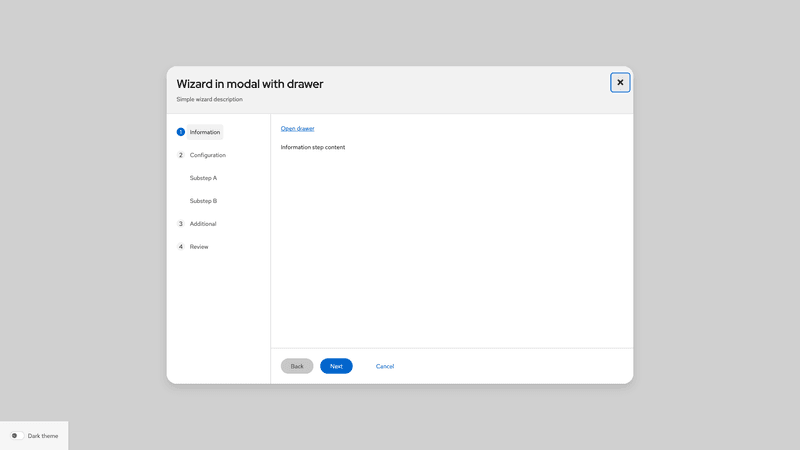Click the step 1 number badge
The height and width of the screenshot is (450, 800).
pos(181,132)
